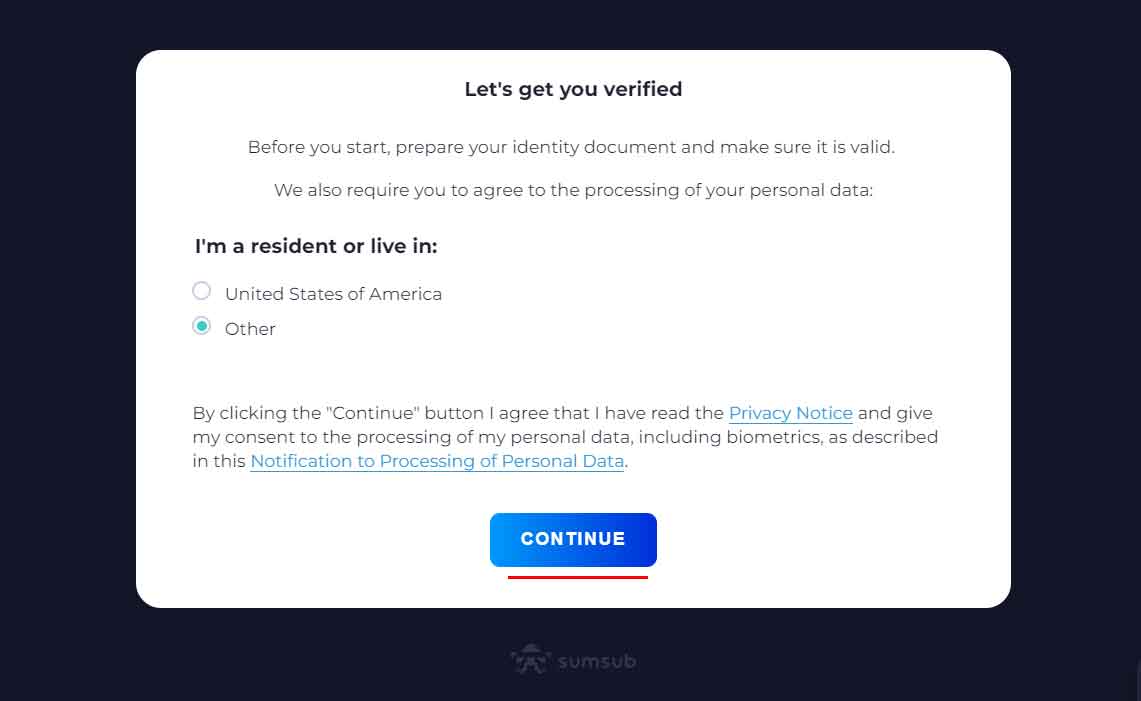Click the "I'm a resident or live in:" heading
The height and width of the screenshot is (701, 1141).
316,246
